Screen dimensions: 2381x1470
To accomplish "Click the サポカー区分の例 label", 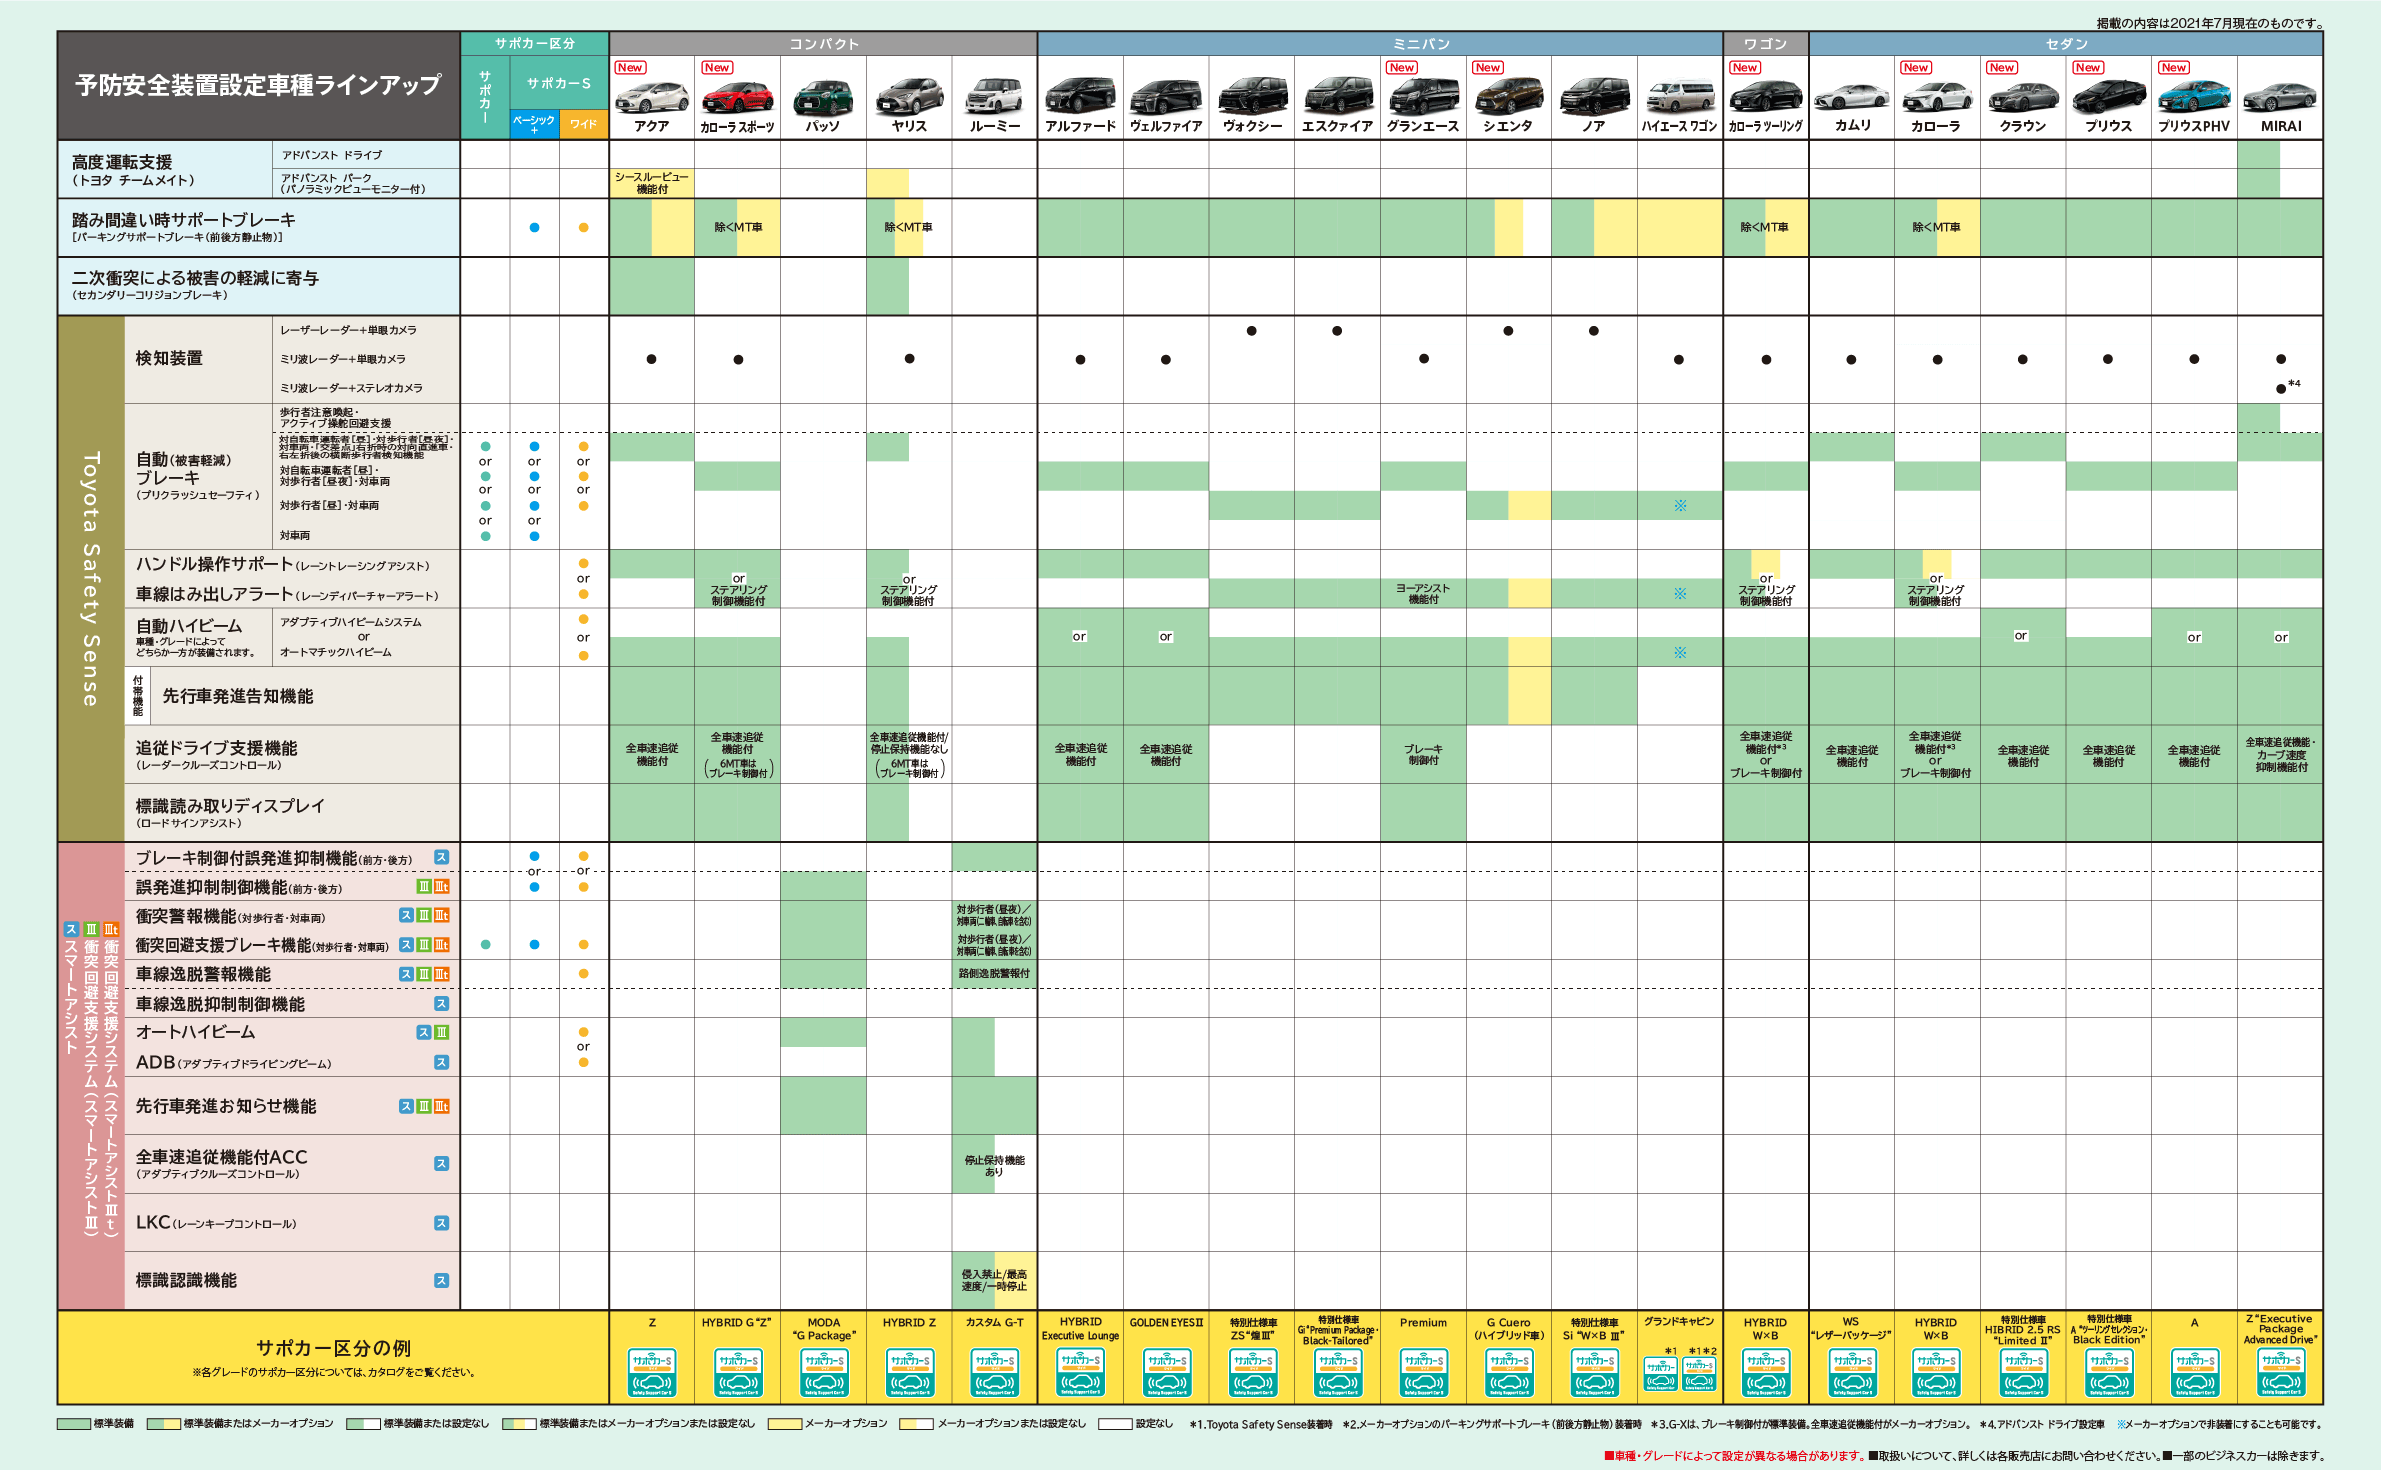I will (x=333, y=1348).
